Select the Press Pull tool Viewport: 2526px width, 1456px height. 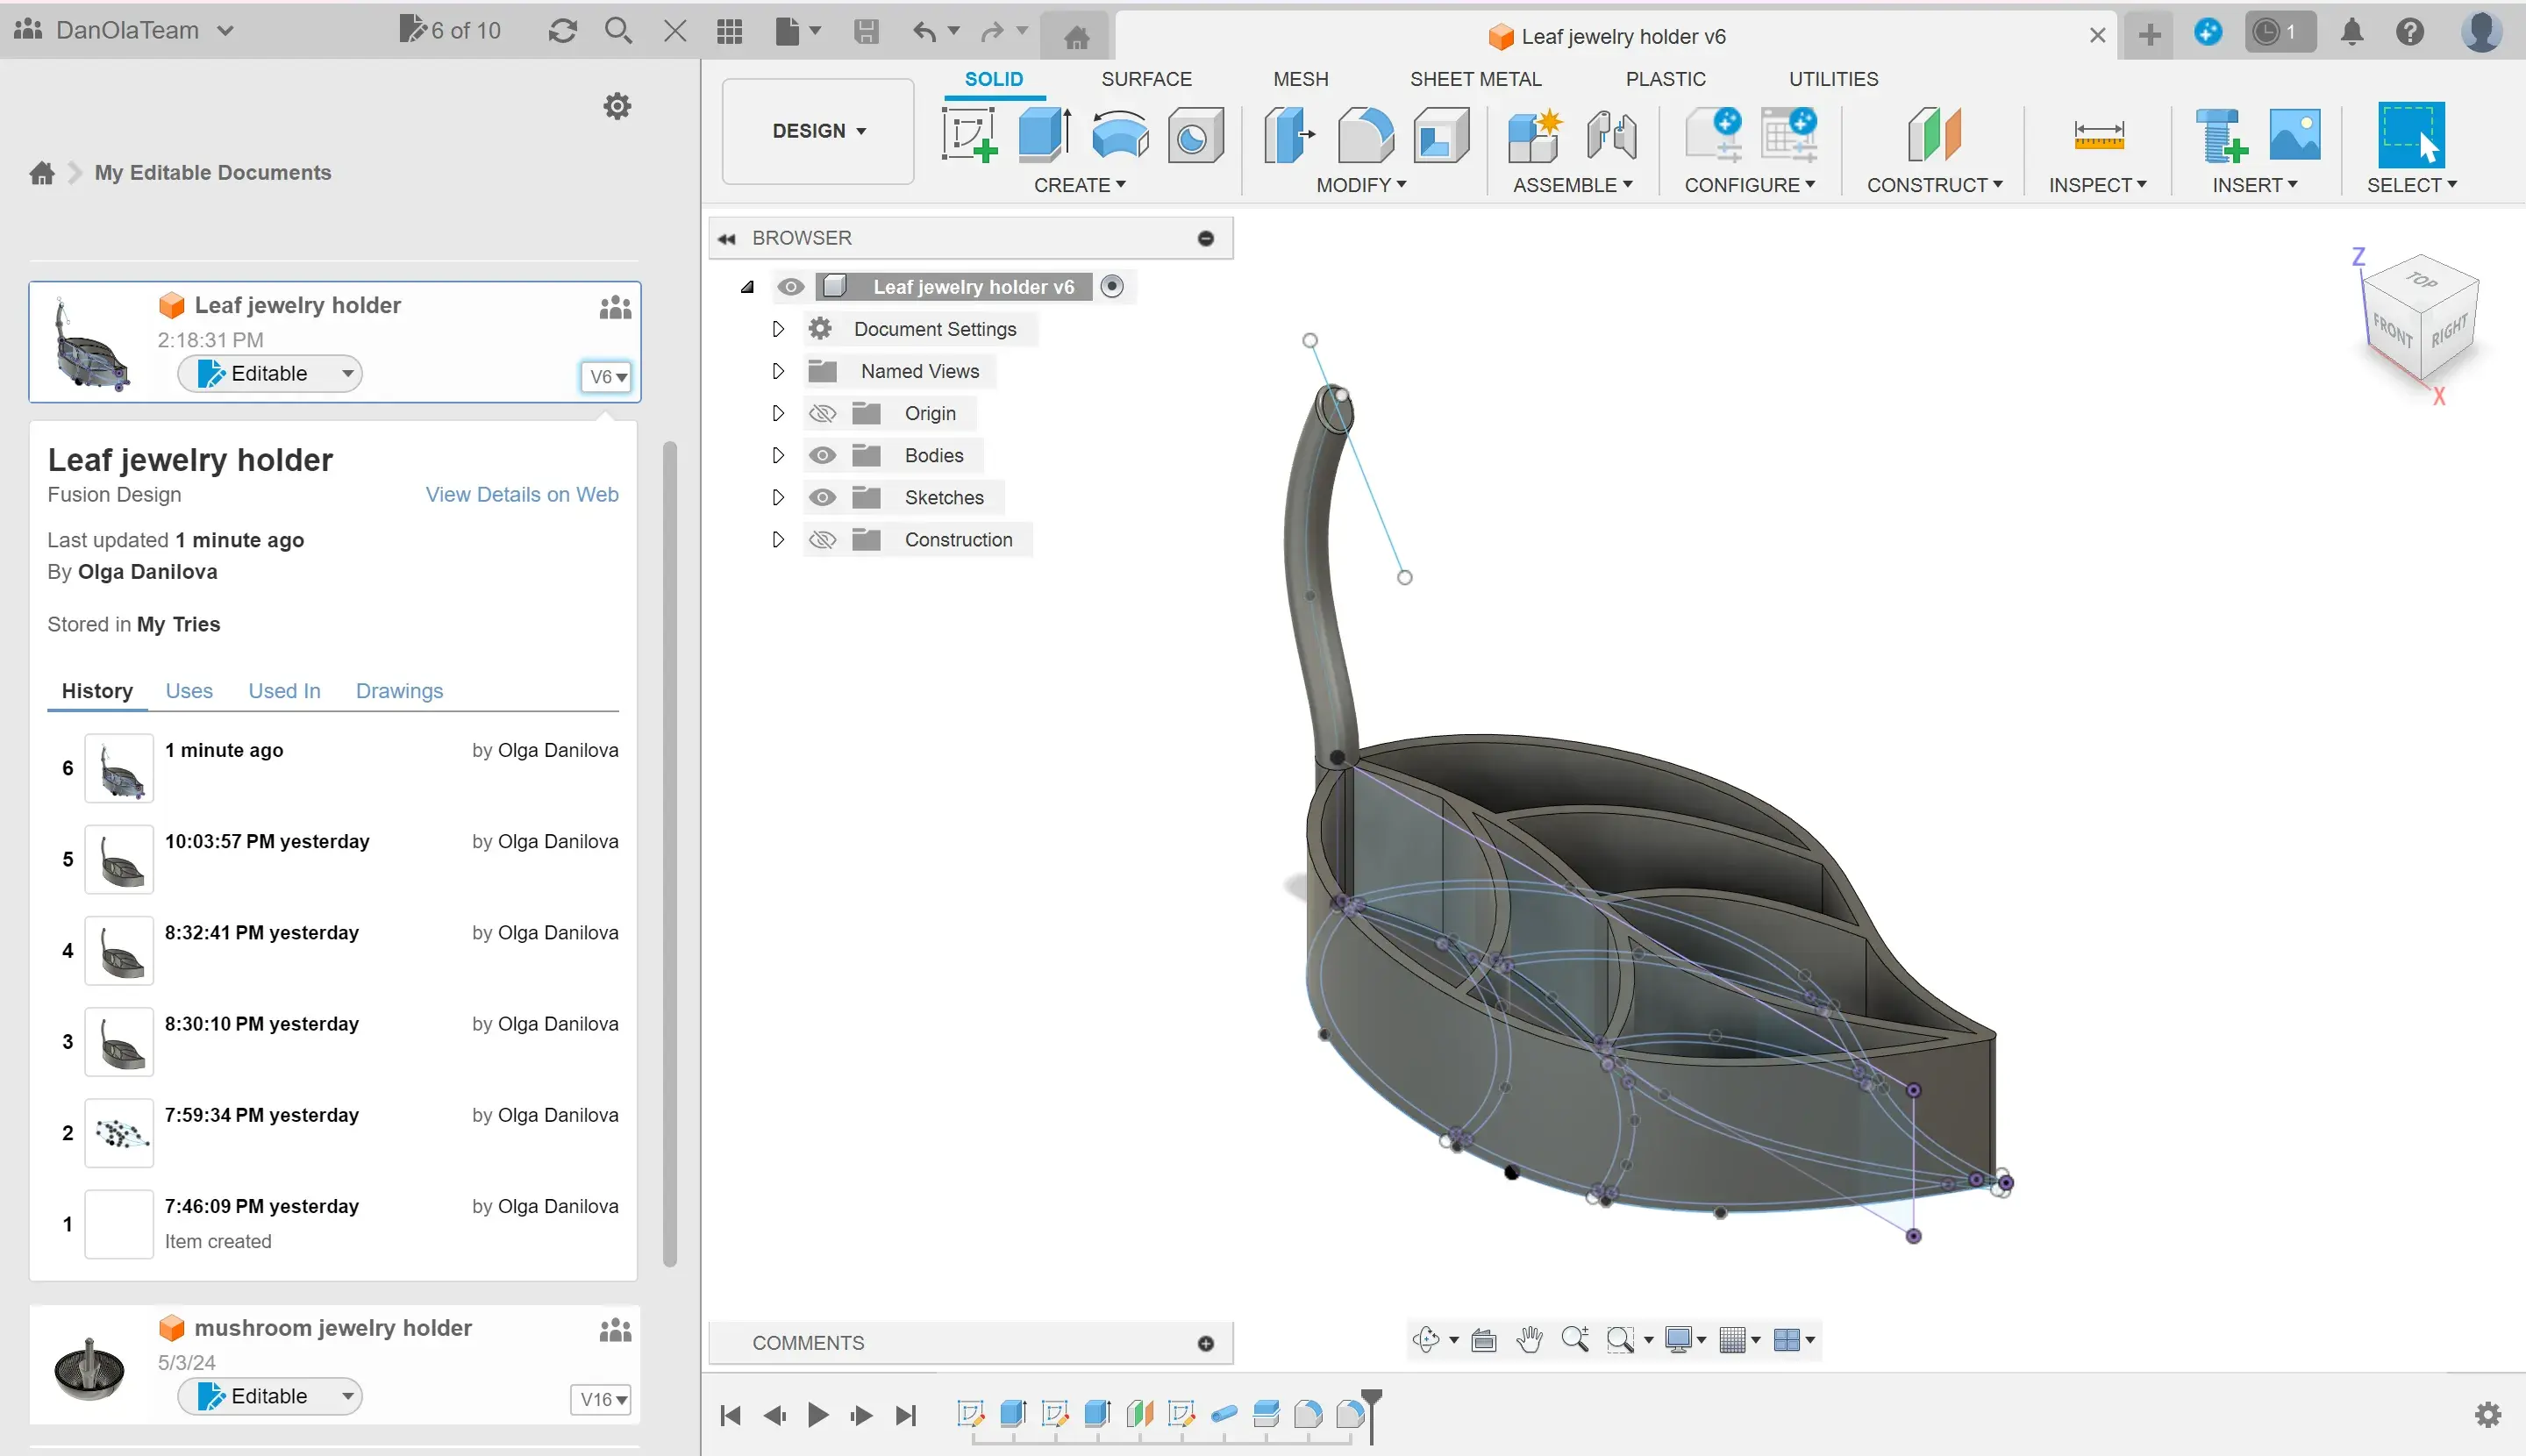click(x=1288, y=135)
